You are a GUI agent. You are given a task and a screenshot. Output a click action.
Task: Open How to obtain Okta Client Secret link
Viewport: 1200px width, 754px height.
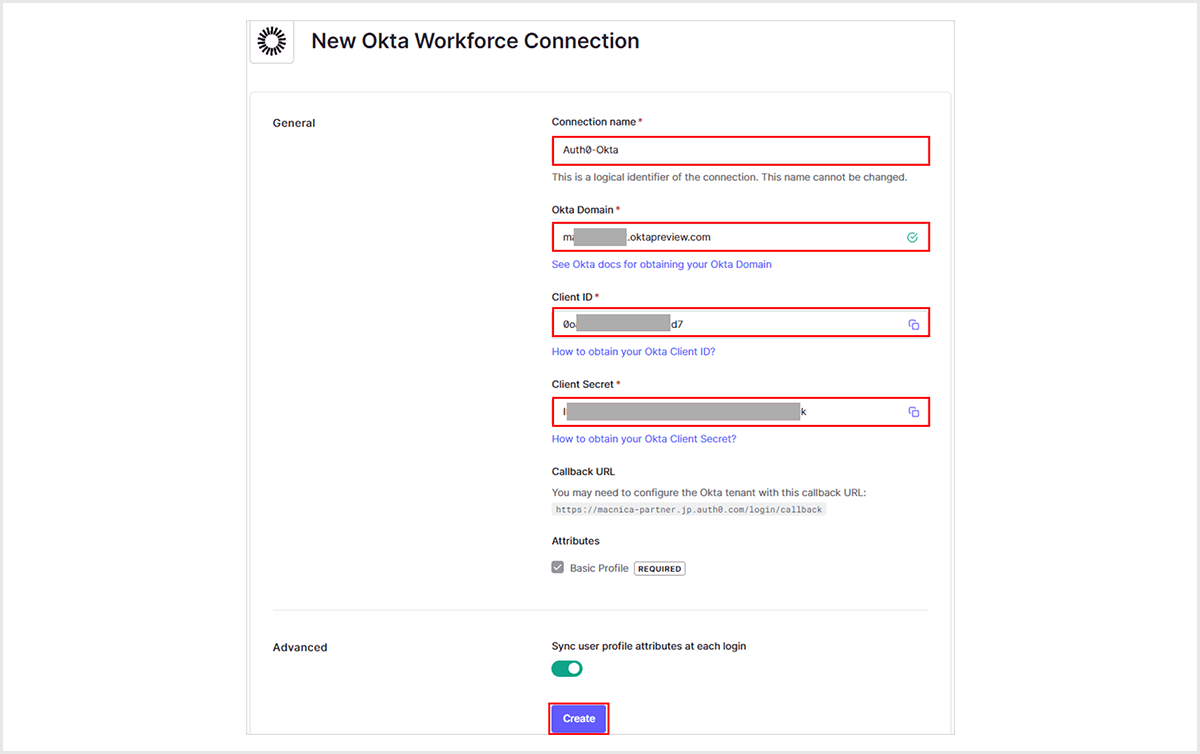(643, 439)
